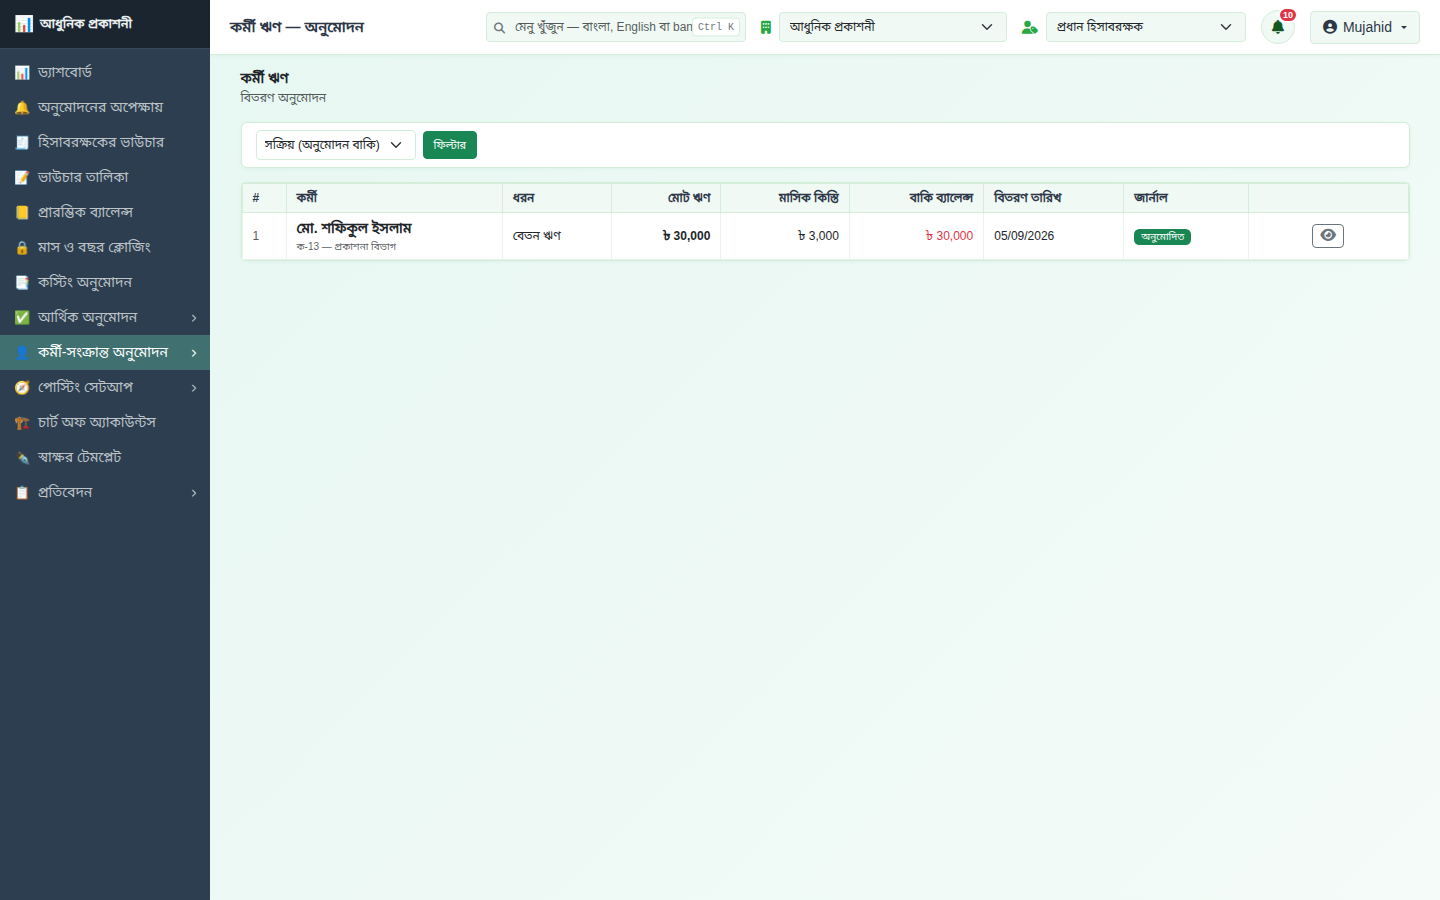Click the red balance ৳ 30,000

point(949,236)
